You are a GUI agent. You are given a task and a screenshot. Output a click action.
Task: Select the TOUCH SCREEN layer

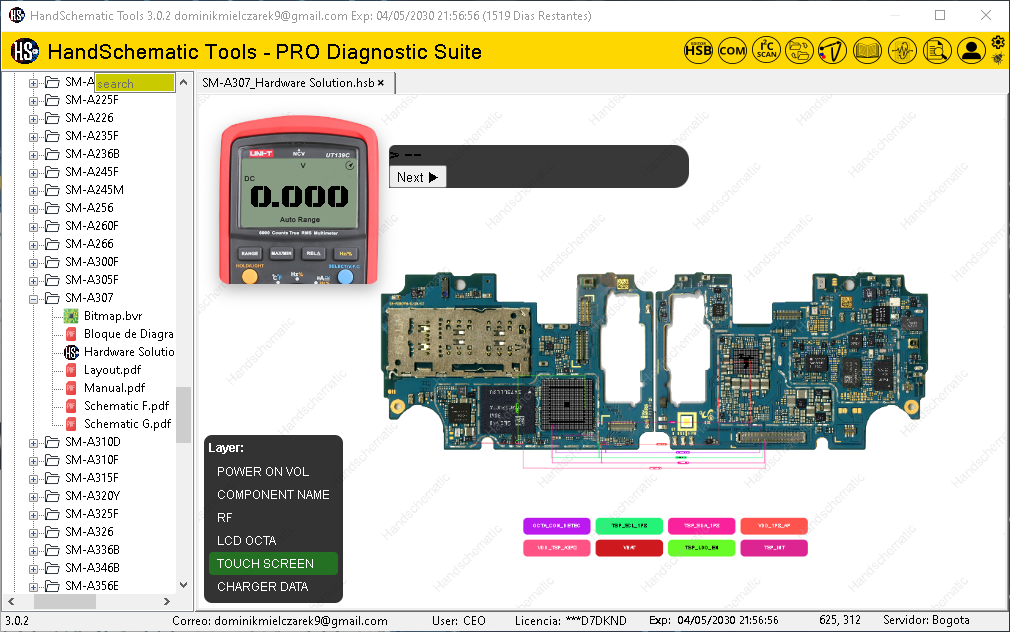coord(273,564)
